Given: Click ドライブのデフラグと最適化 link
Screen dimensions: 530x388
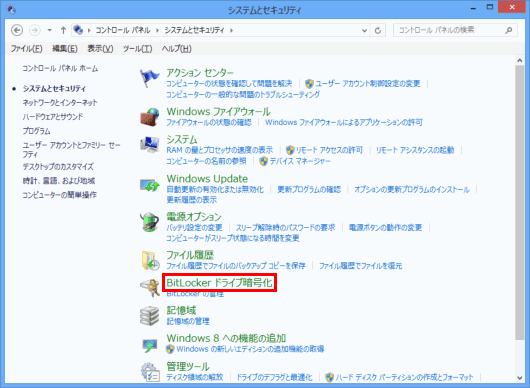Looking at the screenshot, I should click(274, 378).
